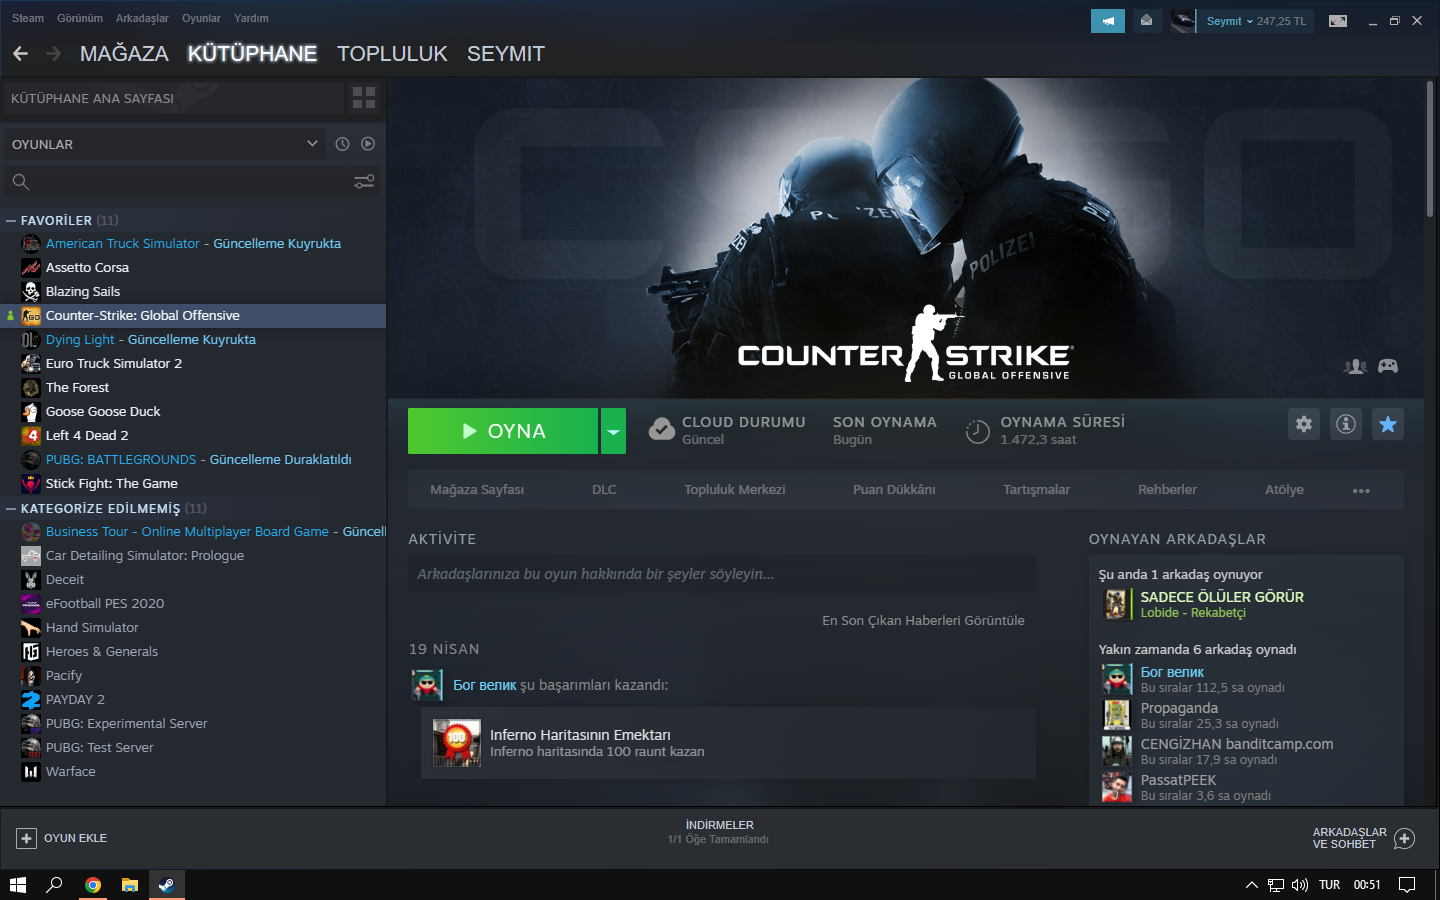
Task: Click the controller support icon on banner
Action: [x=1388, y=367]
